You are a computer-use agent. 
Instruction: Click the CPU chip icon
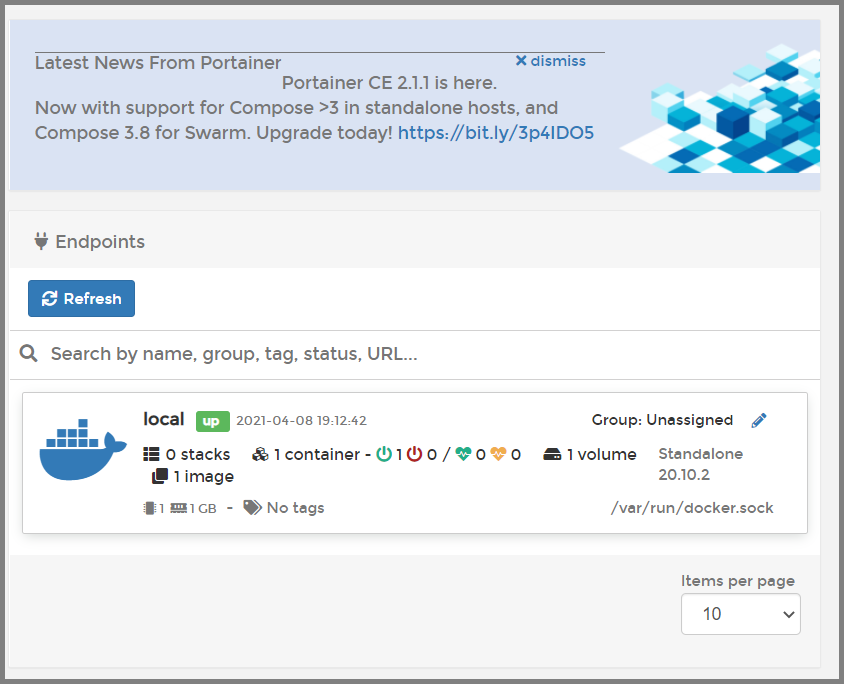(150, 508)
